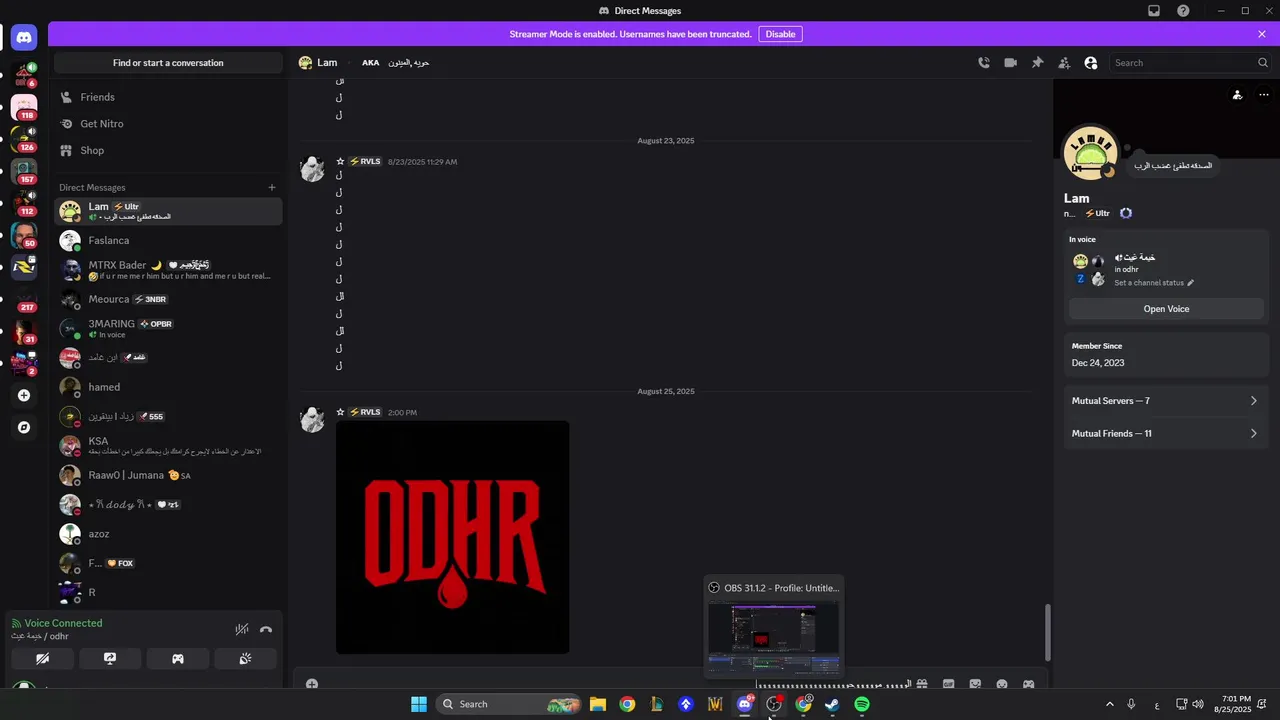Hide the user profile panel
The image size is (1280, 720).
pyautogui.click(x=1091, y=62)
